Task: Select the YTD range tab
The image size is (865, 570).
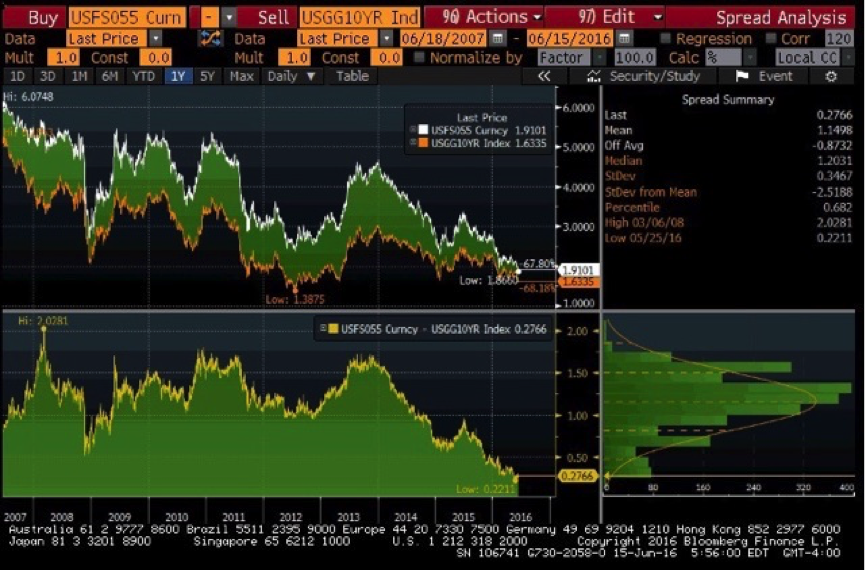Action: (x=143, y=76)
